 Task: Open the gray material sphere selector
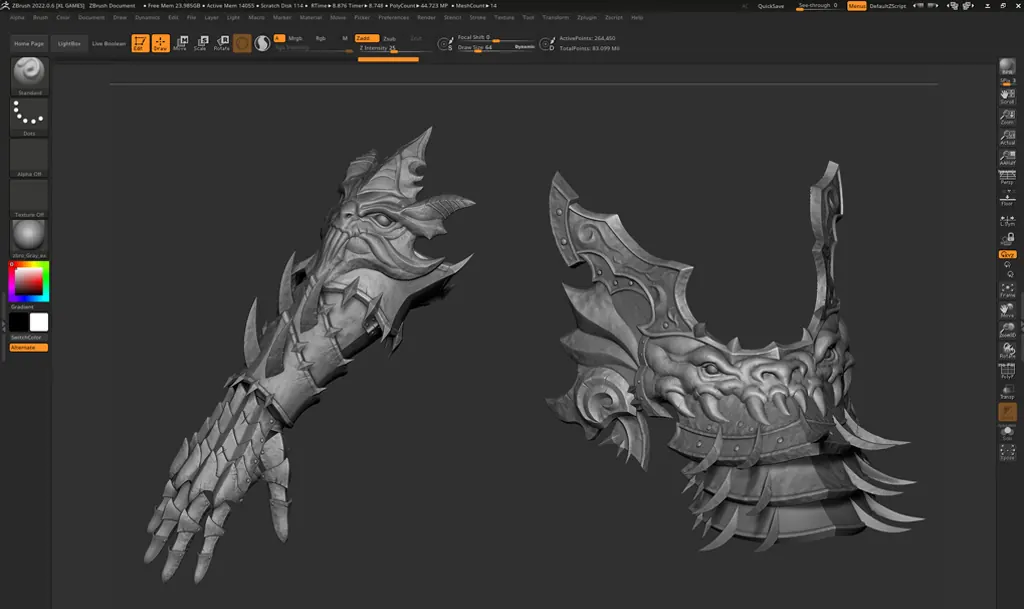pyautogui.click(x=29, y=238)
